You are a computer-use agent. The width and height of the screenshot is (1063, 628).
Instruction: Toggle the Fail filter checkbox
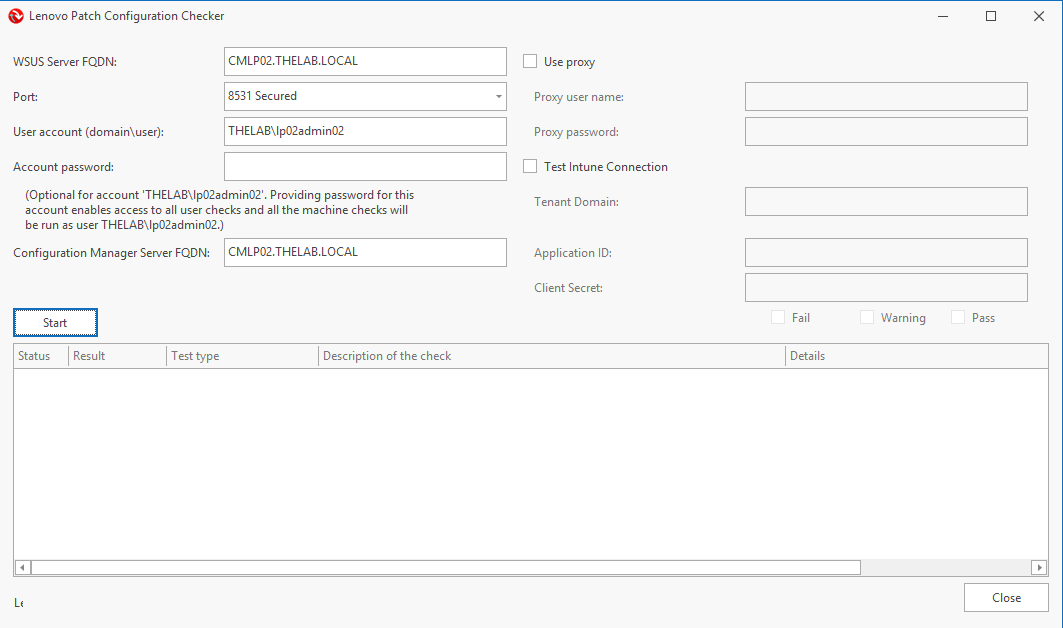[x=778, y=317]
